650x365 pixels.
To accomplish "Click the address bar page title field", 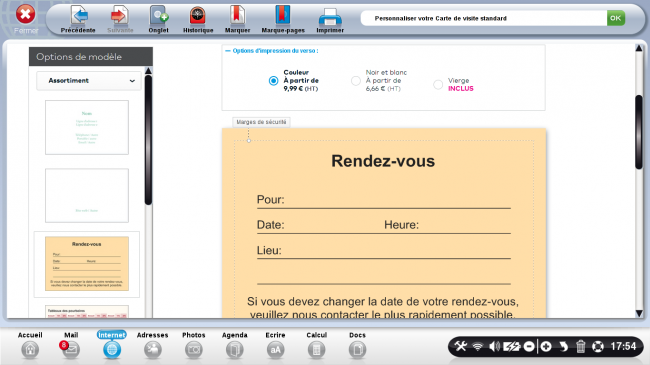I will coord(484,18).
